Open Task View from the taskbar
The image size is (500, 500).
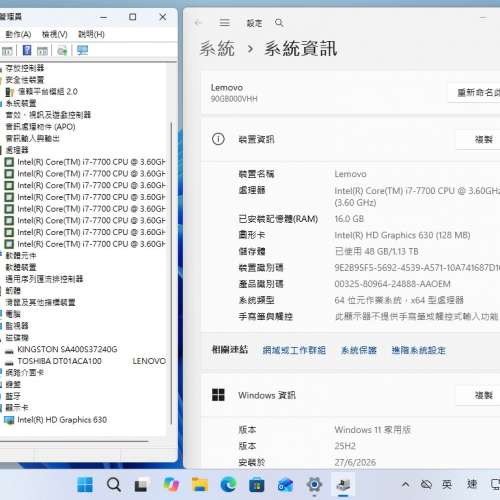click(x=141, y=485)
